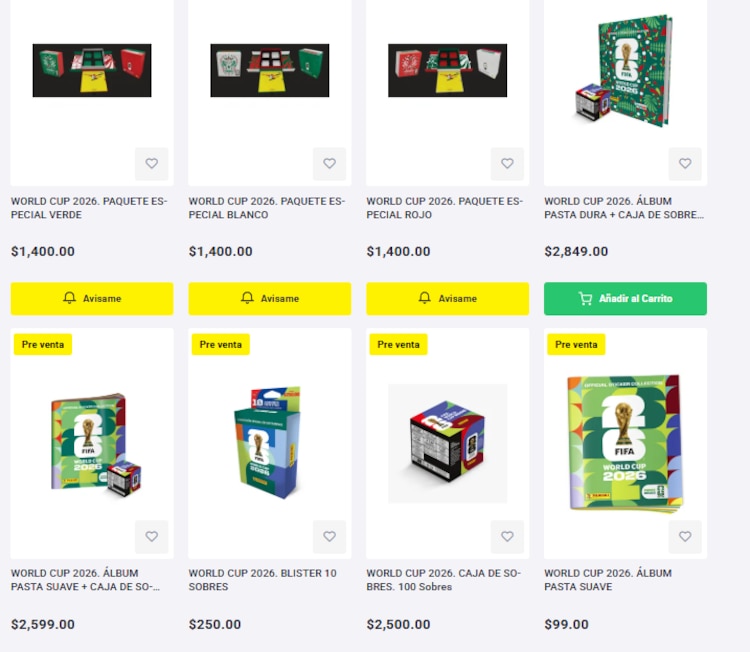Heart the Álbum Pasta Suave $99 product
Screen dimensions: 750x652
[685, 537]
